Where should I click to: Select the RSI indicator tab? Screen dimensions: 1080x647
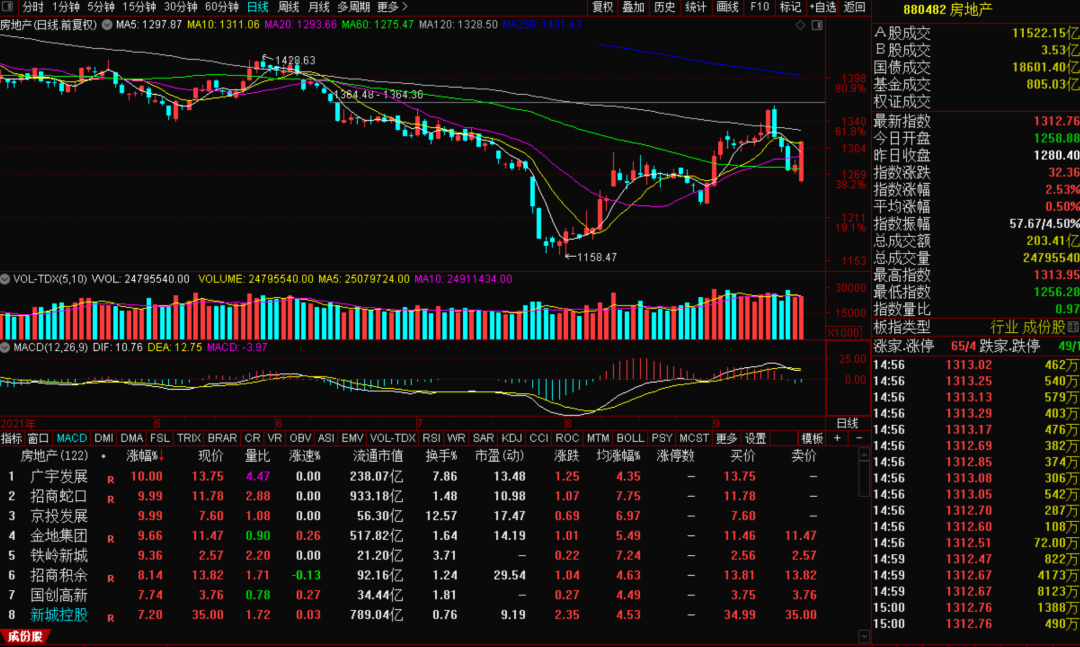pos(432,438)
